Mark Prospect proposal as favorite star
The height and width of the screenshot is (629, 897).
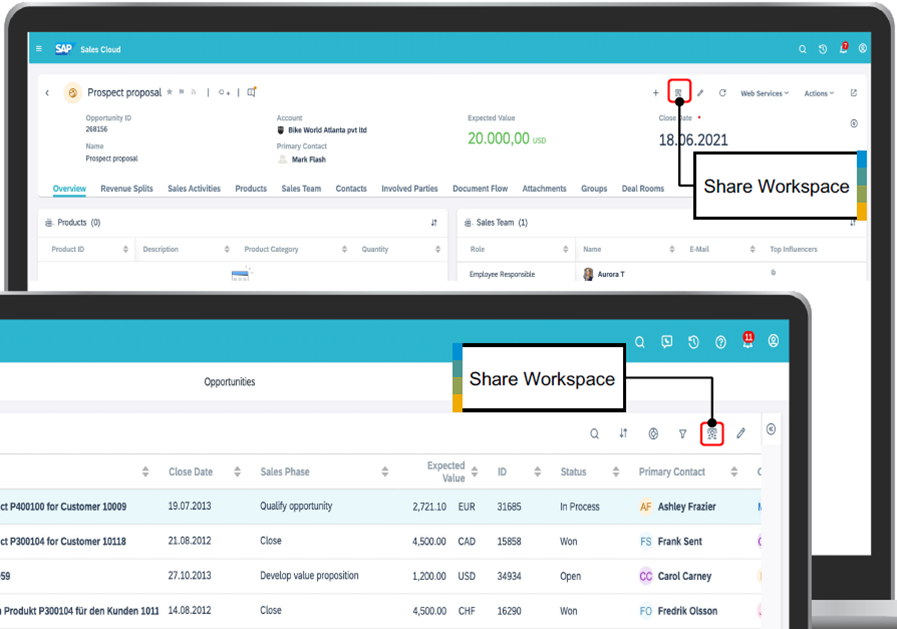point(169,91)
